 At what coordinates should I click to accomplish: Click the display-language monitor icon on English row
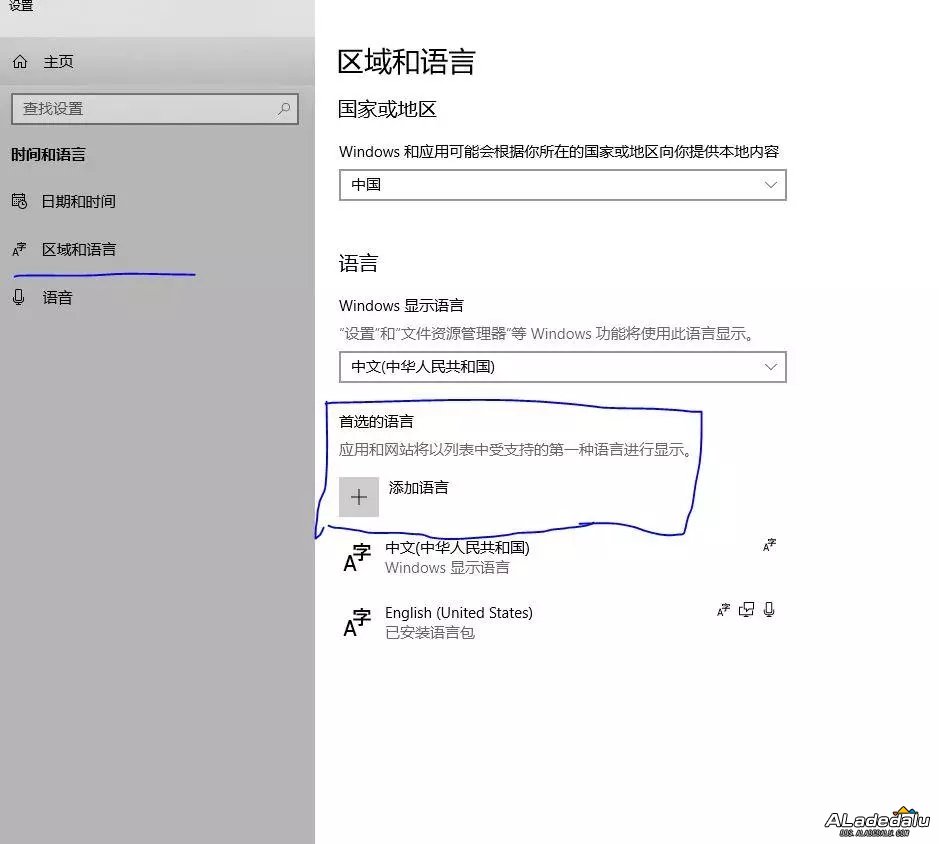coord(746,610)
